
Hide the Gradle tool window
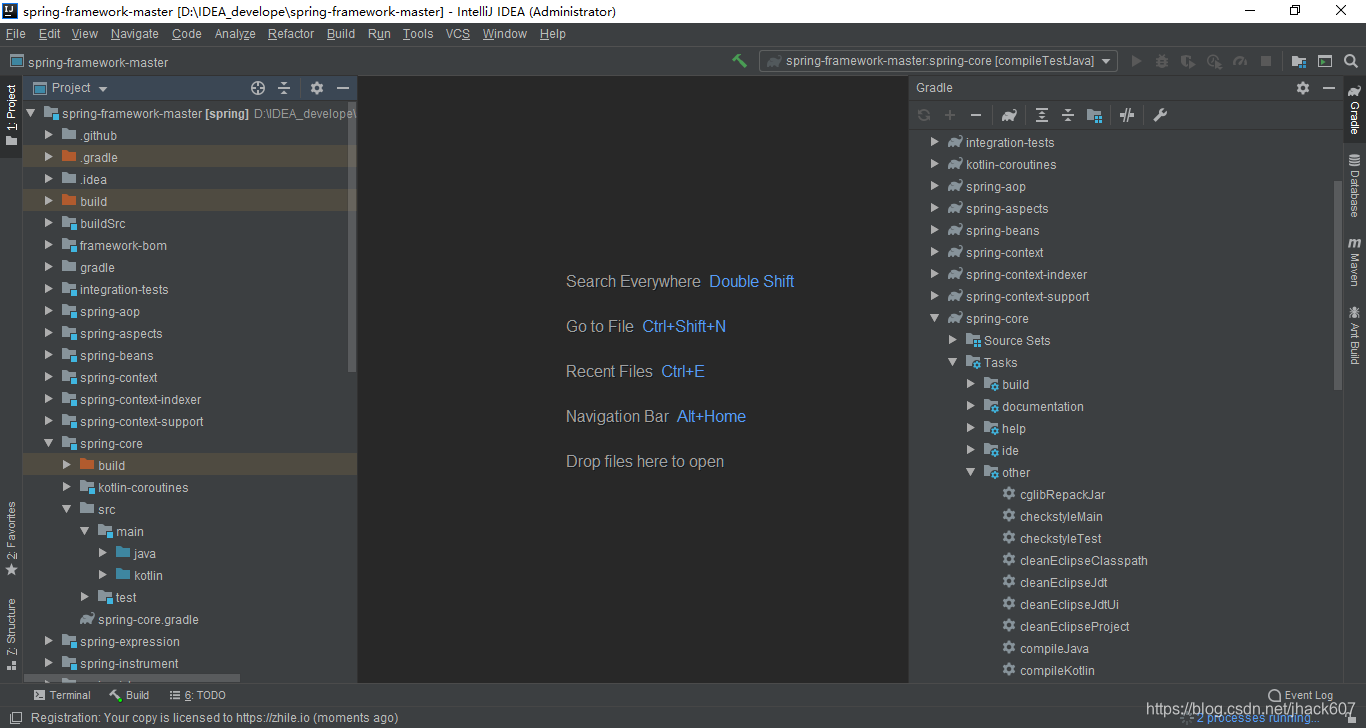click(1329, 88)
